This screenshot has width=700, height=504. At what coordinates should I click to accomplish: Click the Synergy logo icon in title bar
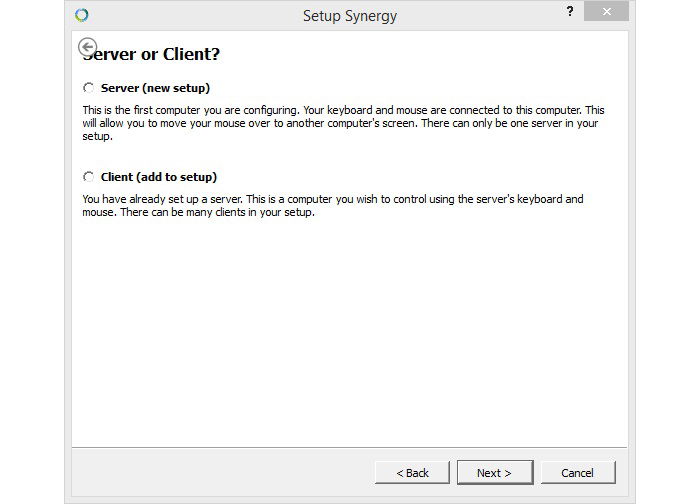82,15
